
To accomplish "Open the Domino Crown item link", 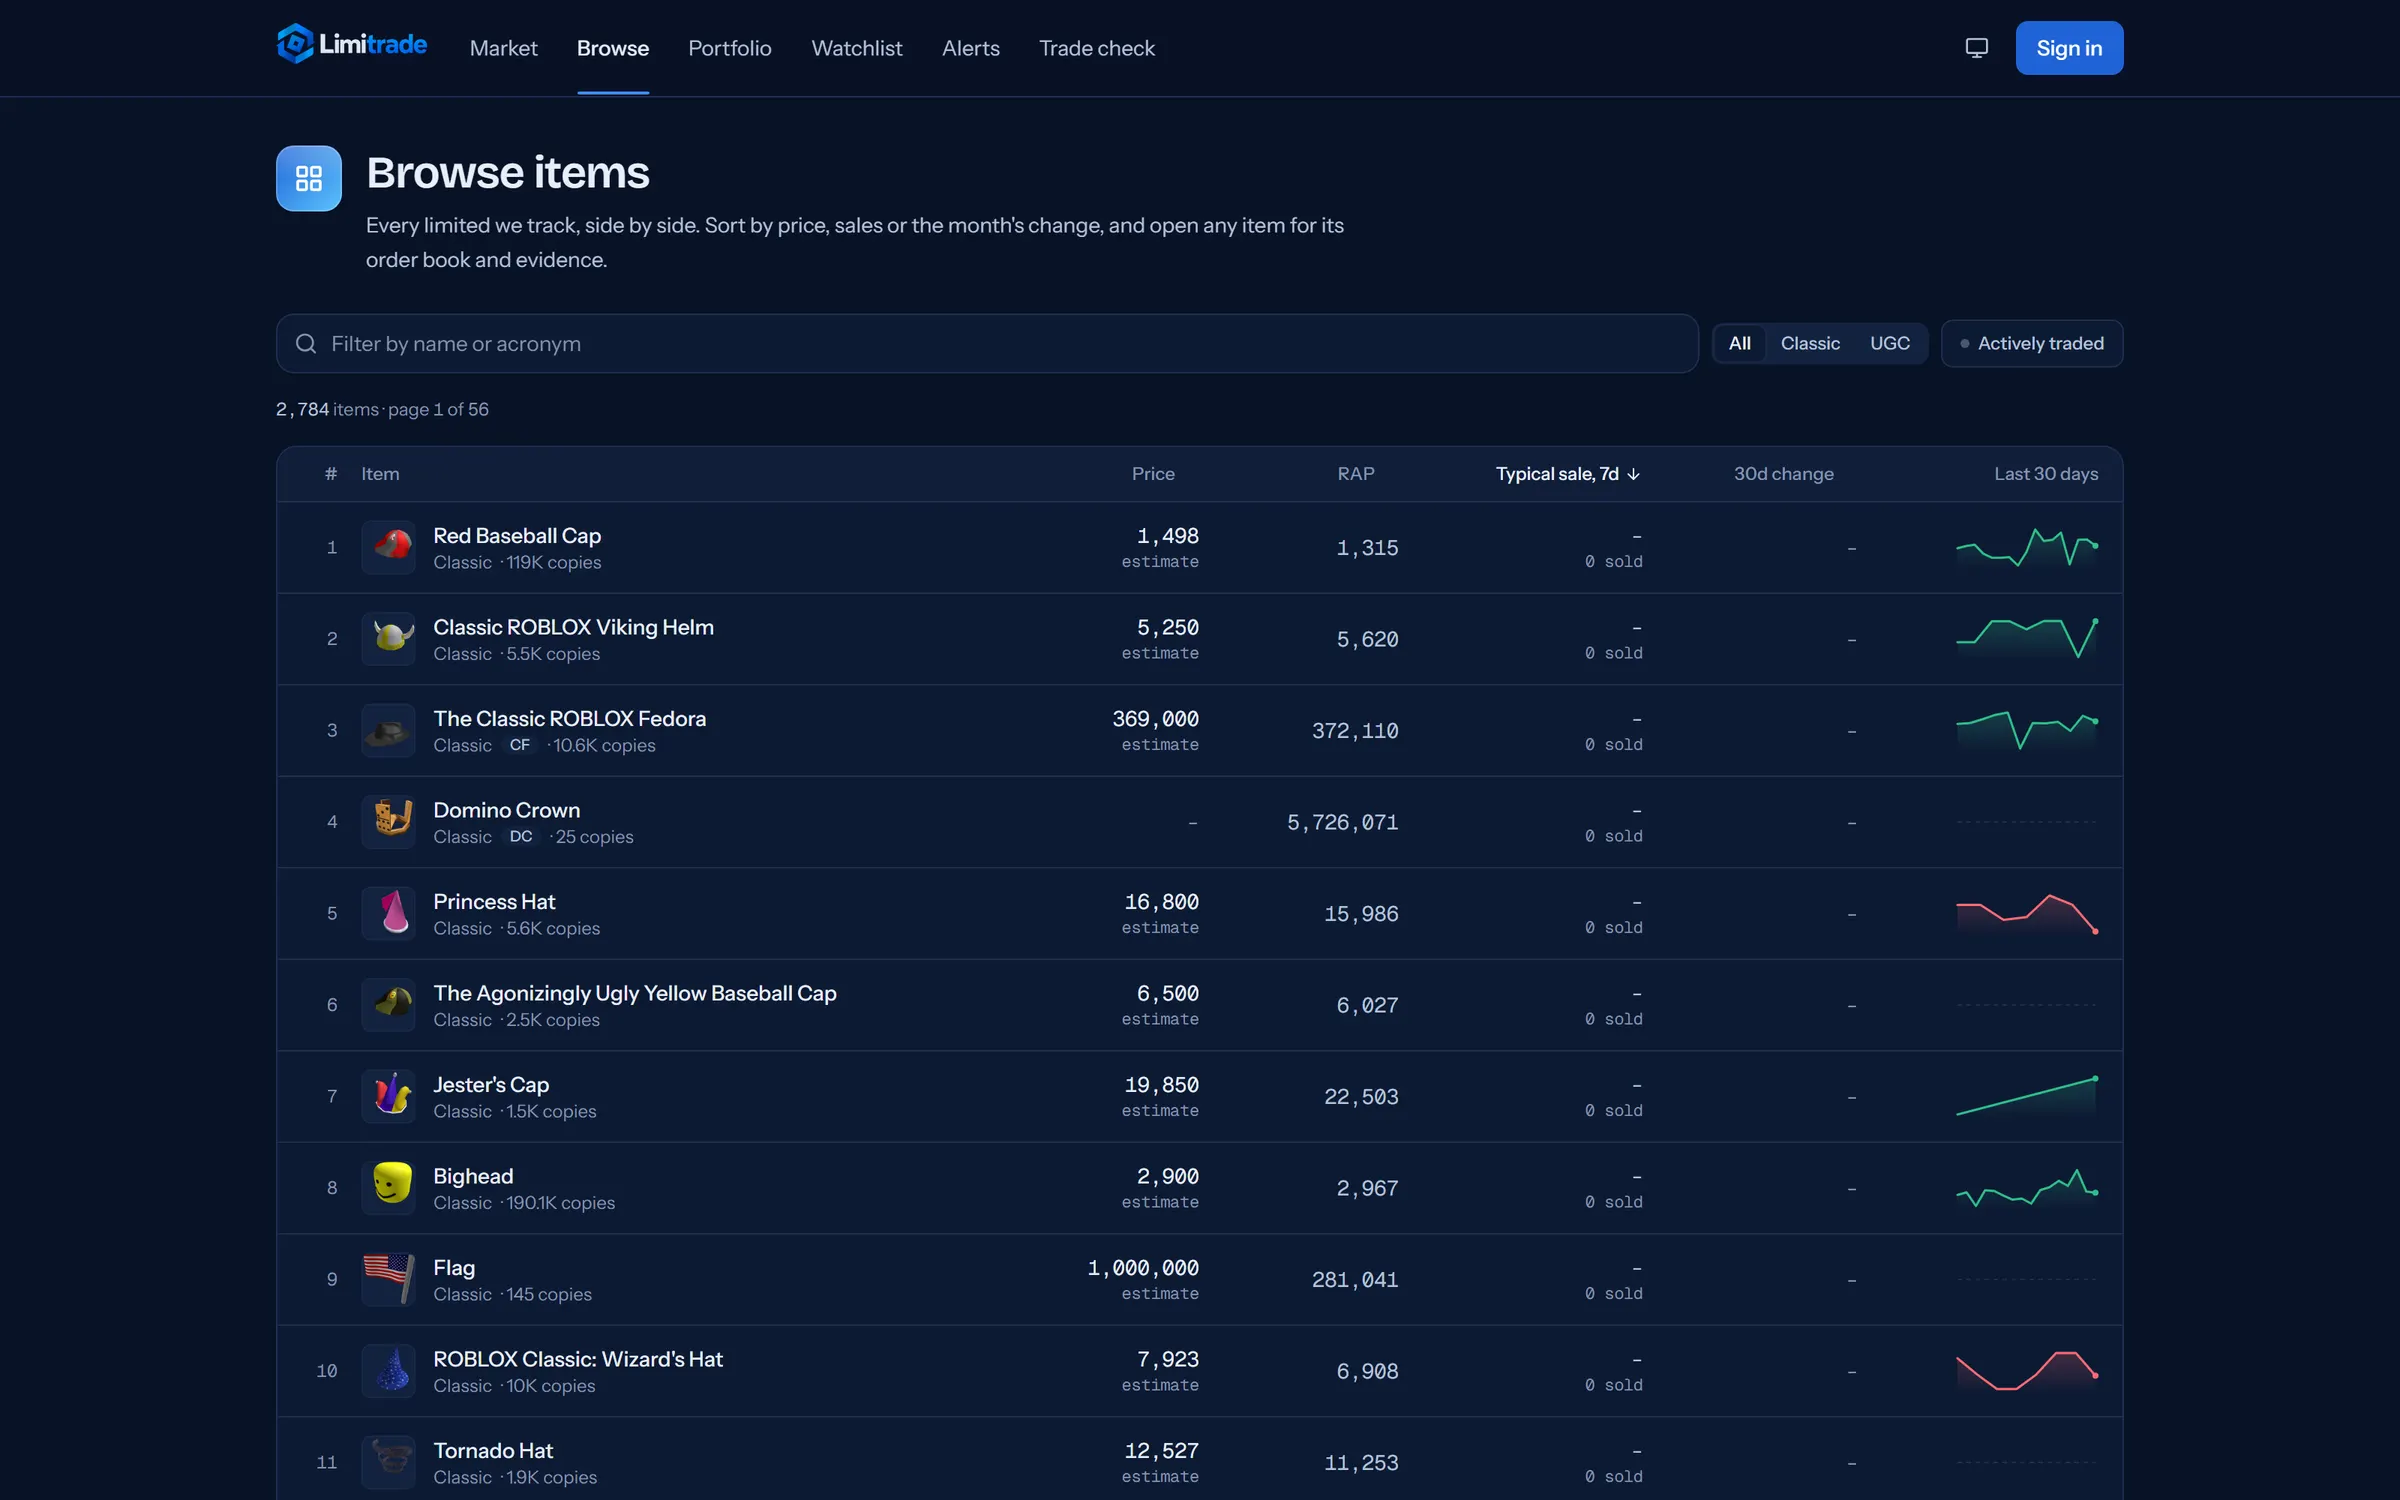I will 506,810.
